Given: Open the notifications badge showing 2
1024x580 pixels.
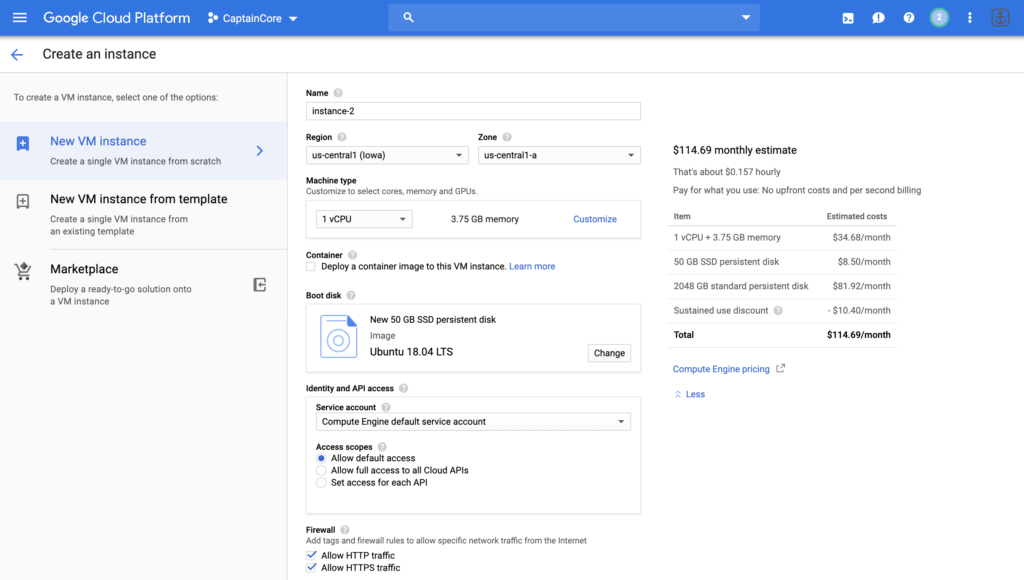Looking at the screenshot, I should (x=939, y=18).
